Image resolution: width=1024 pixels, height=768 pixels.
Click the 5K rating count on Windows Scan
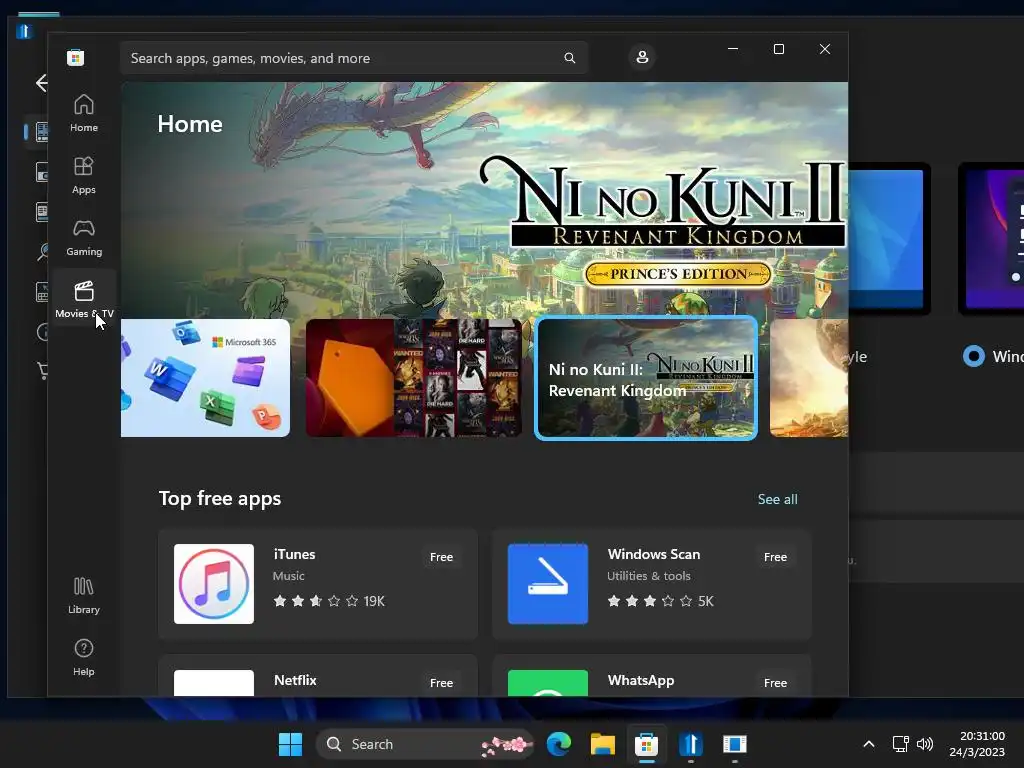tap(706, 601)
